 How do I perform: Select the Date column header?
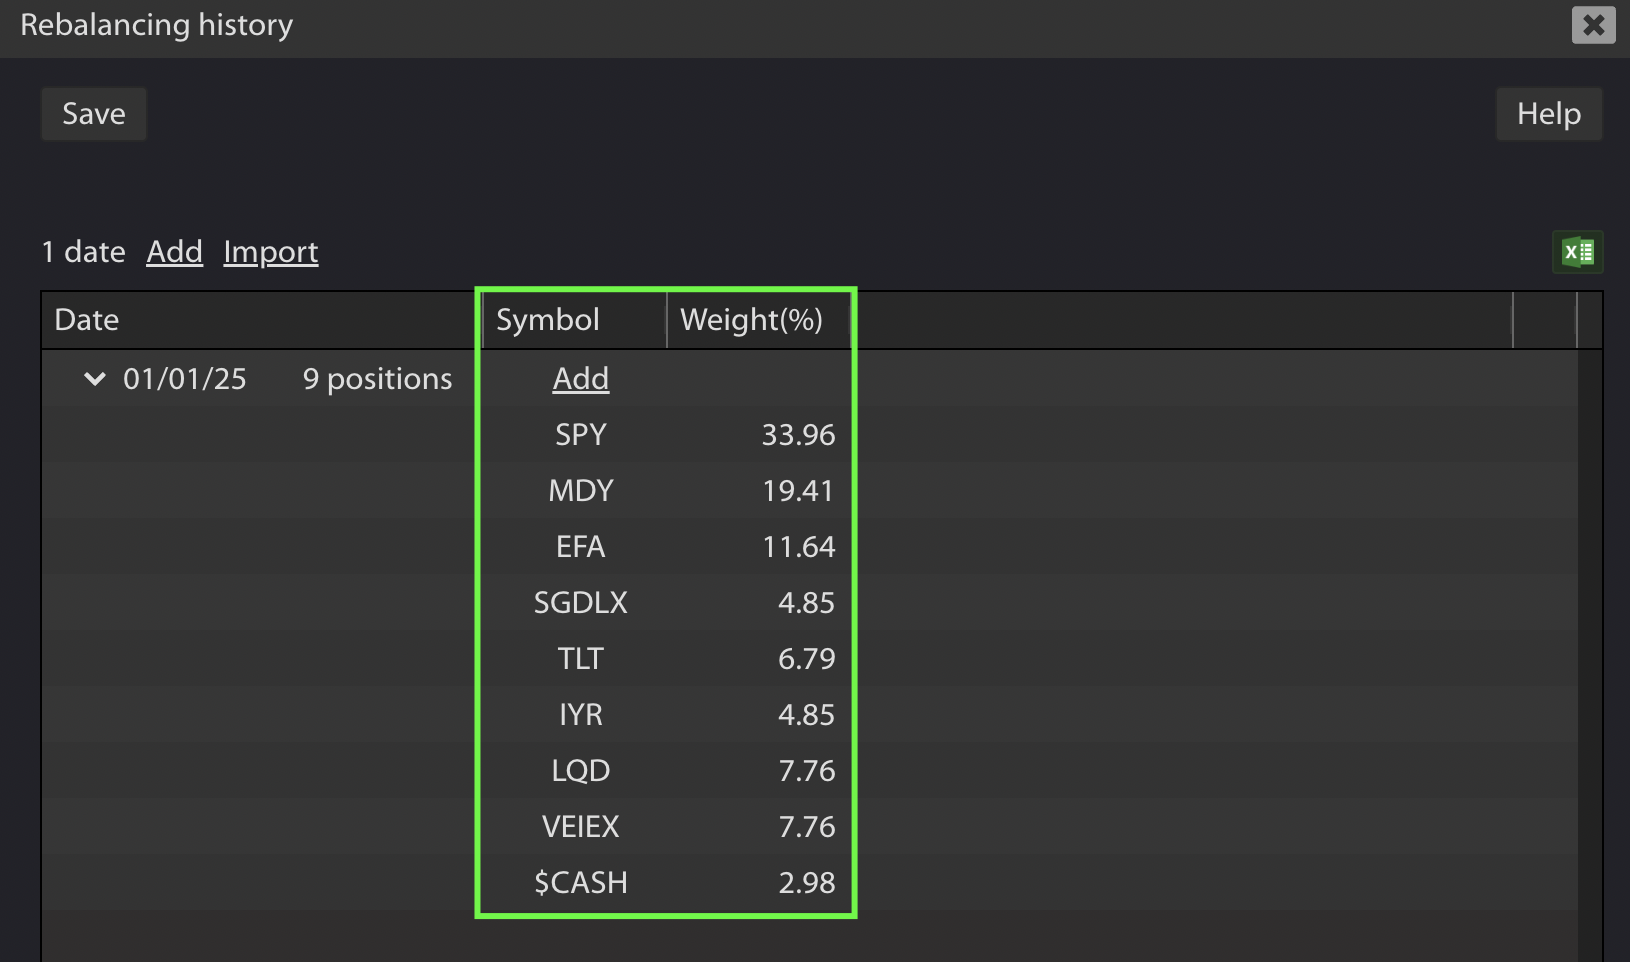point(261,320)
